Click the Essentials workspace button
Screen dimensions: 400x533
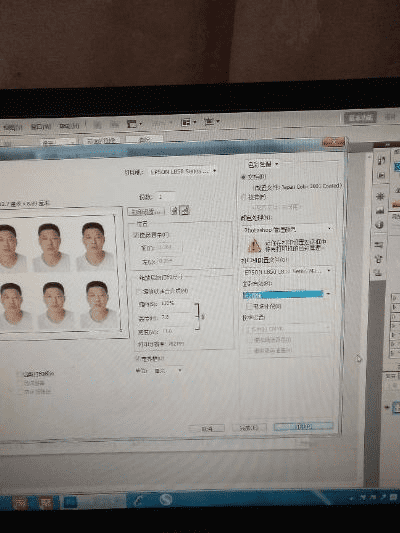click(361, 118)
